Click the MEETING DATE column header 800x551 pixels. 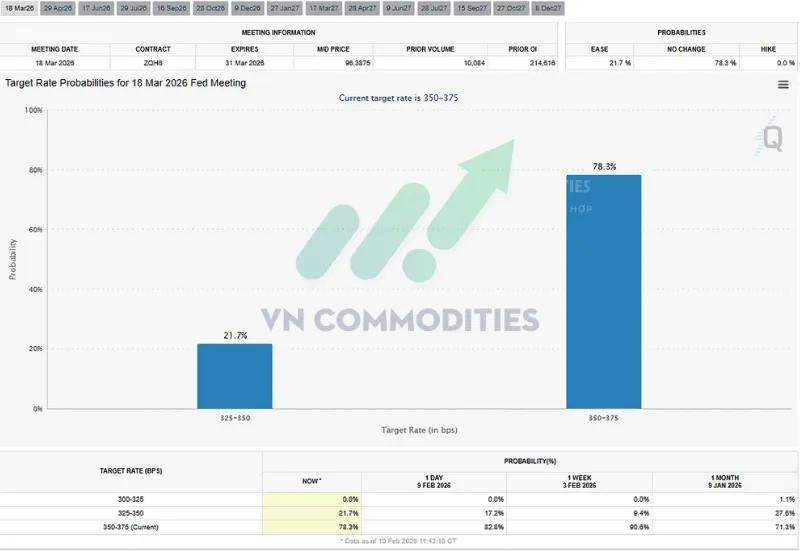click(x=55, y=49)
